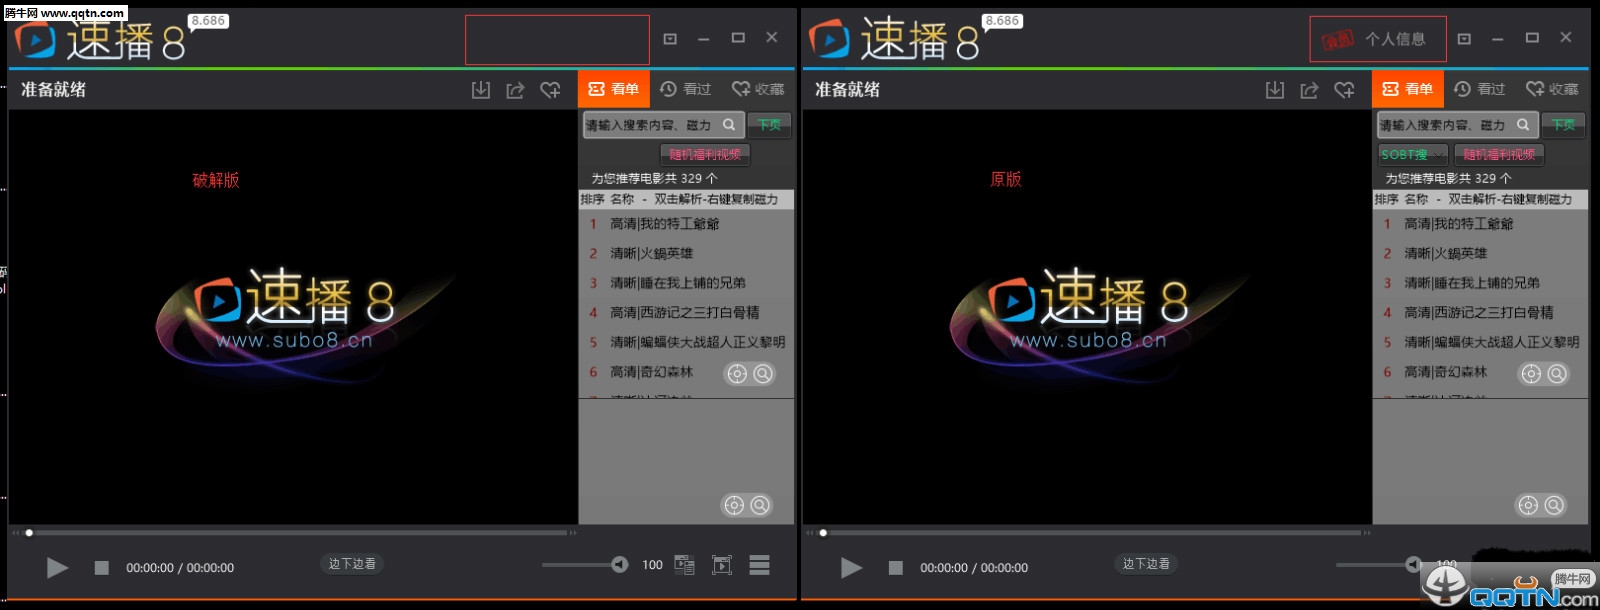Click the bottom locate target icon in right sidebar
This screenshot has width=1600, height=610.
(x=1528, y=505)
